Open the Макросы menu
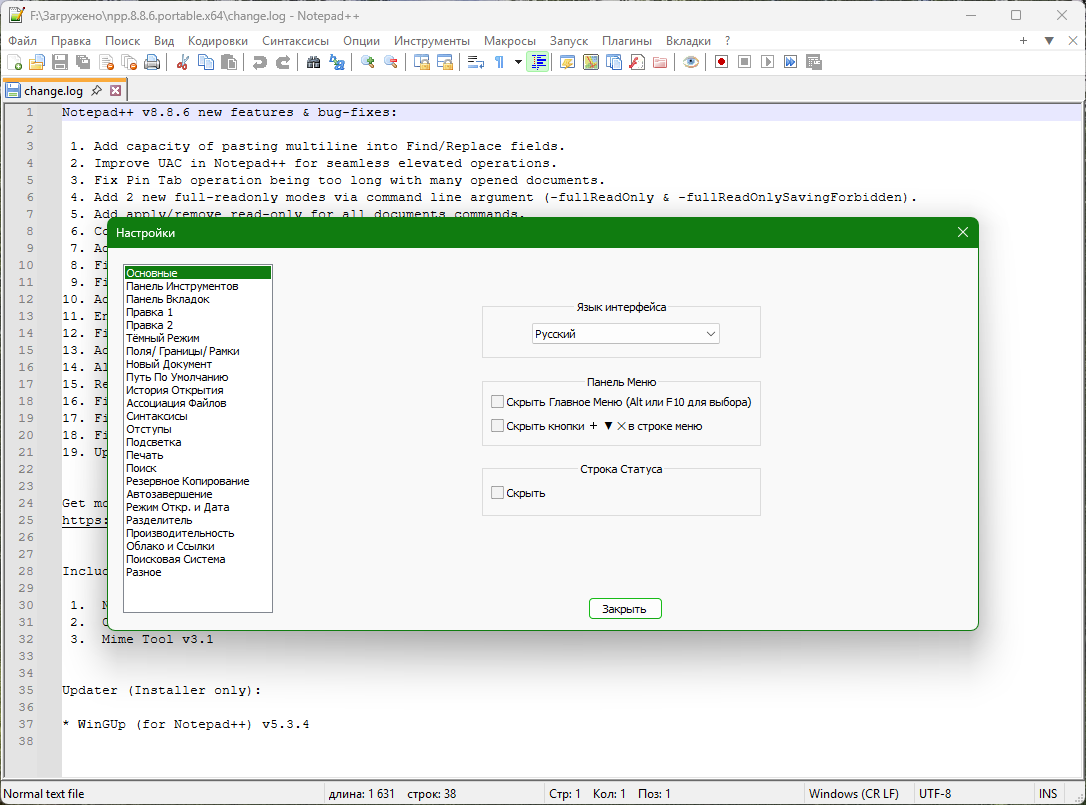The image size is (1086, 805). click(510, 41)
